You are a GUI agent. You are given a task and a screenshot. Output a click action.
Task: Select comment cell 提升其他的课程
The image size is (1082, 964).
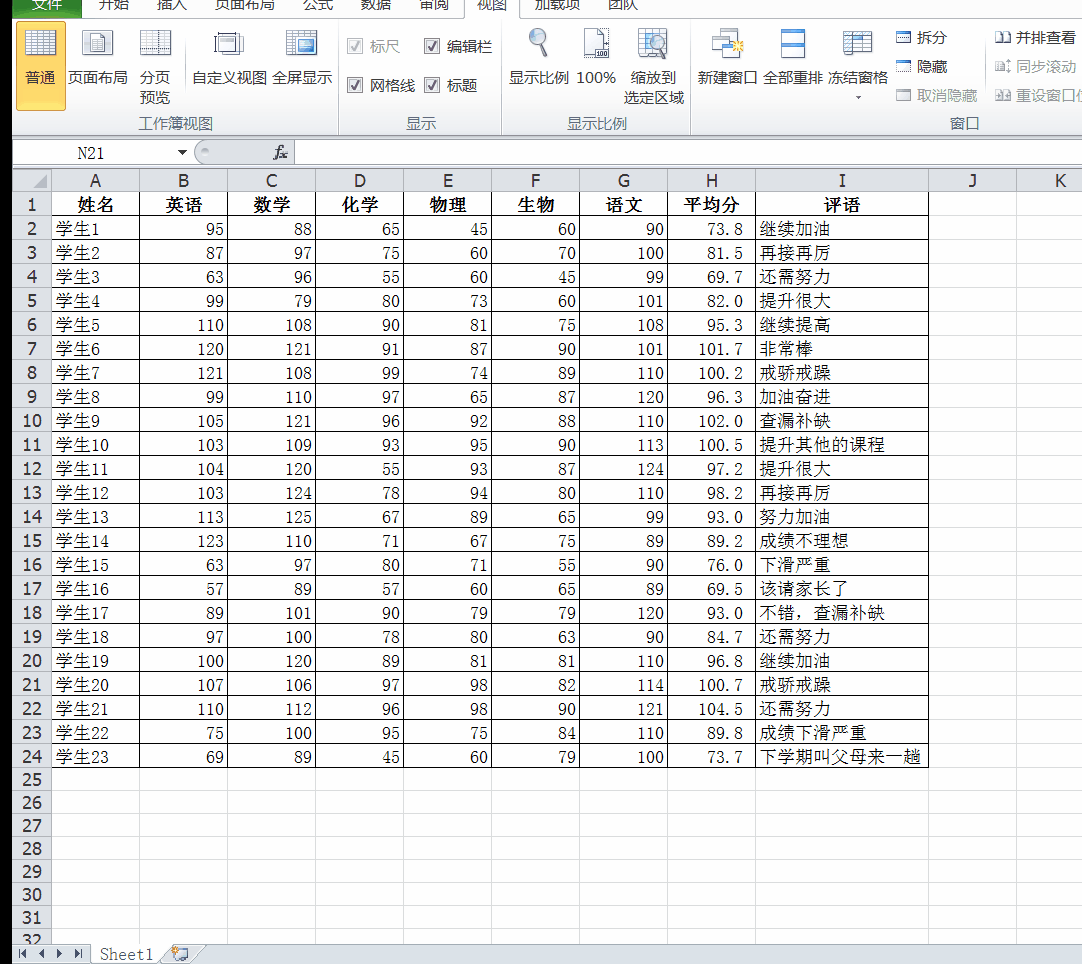click(x=842, y=445)
